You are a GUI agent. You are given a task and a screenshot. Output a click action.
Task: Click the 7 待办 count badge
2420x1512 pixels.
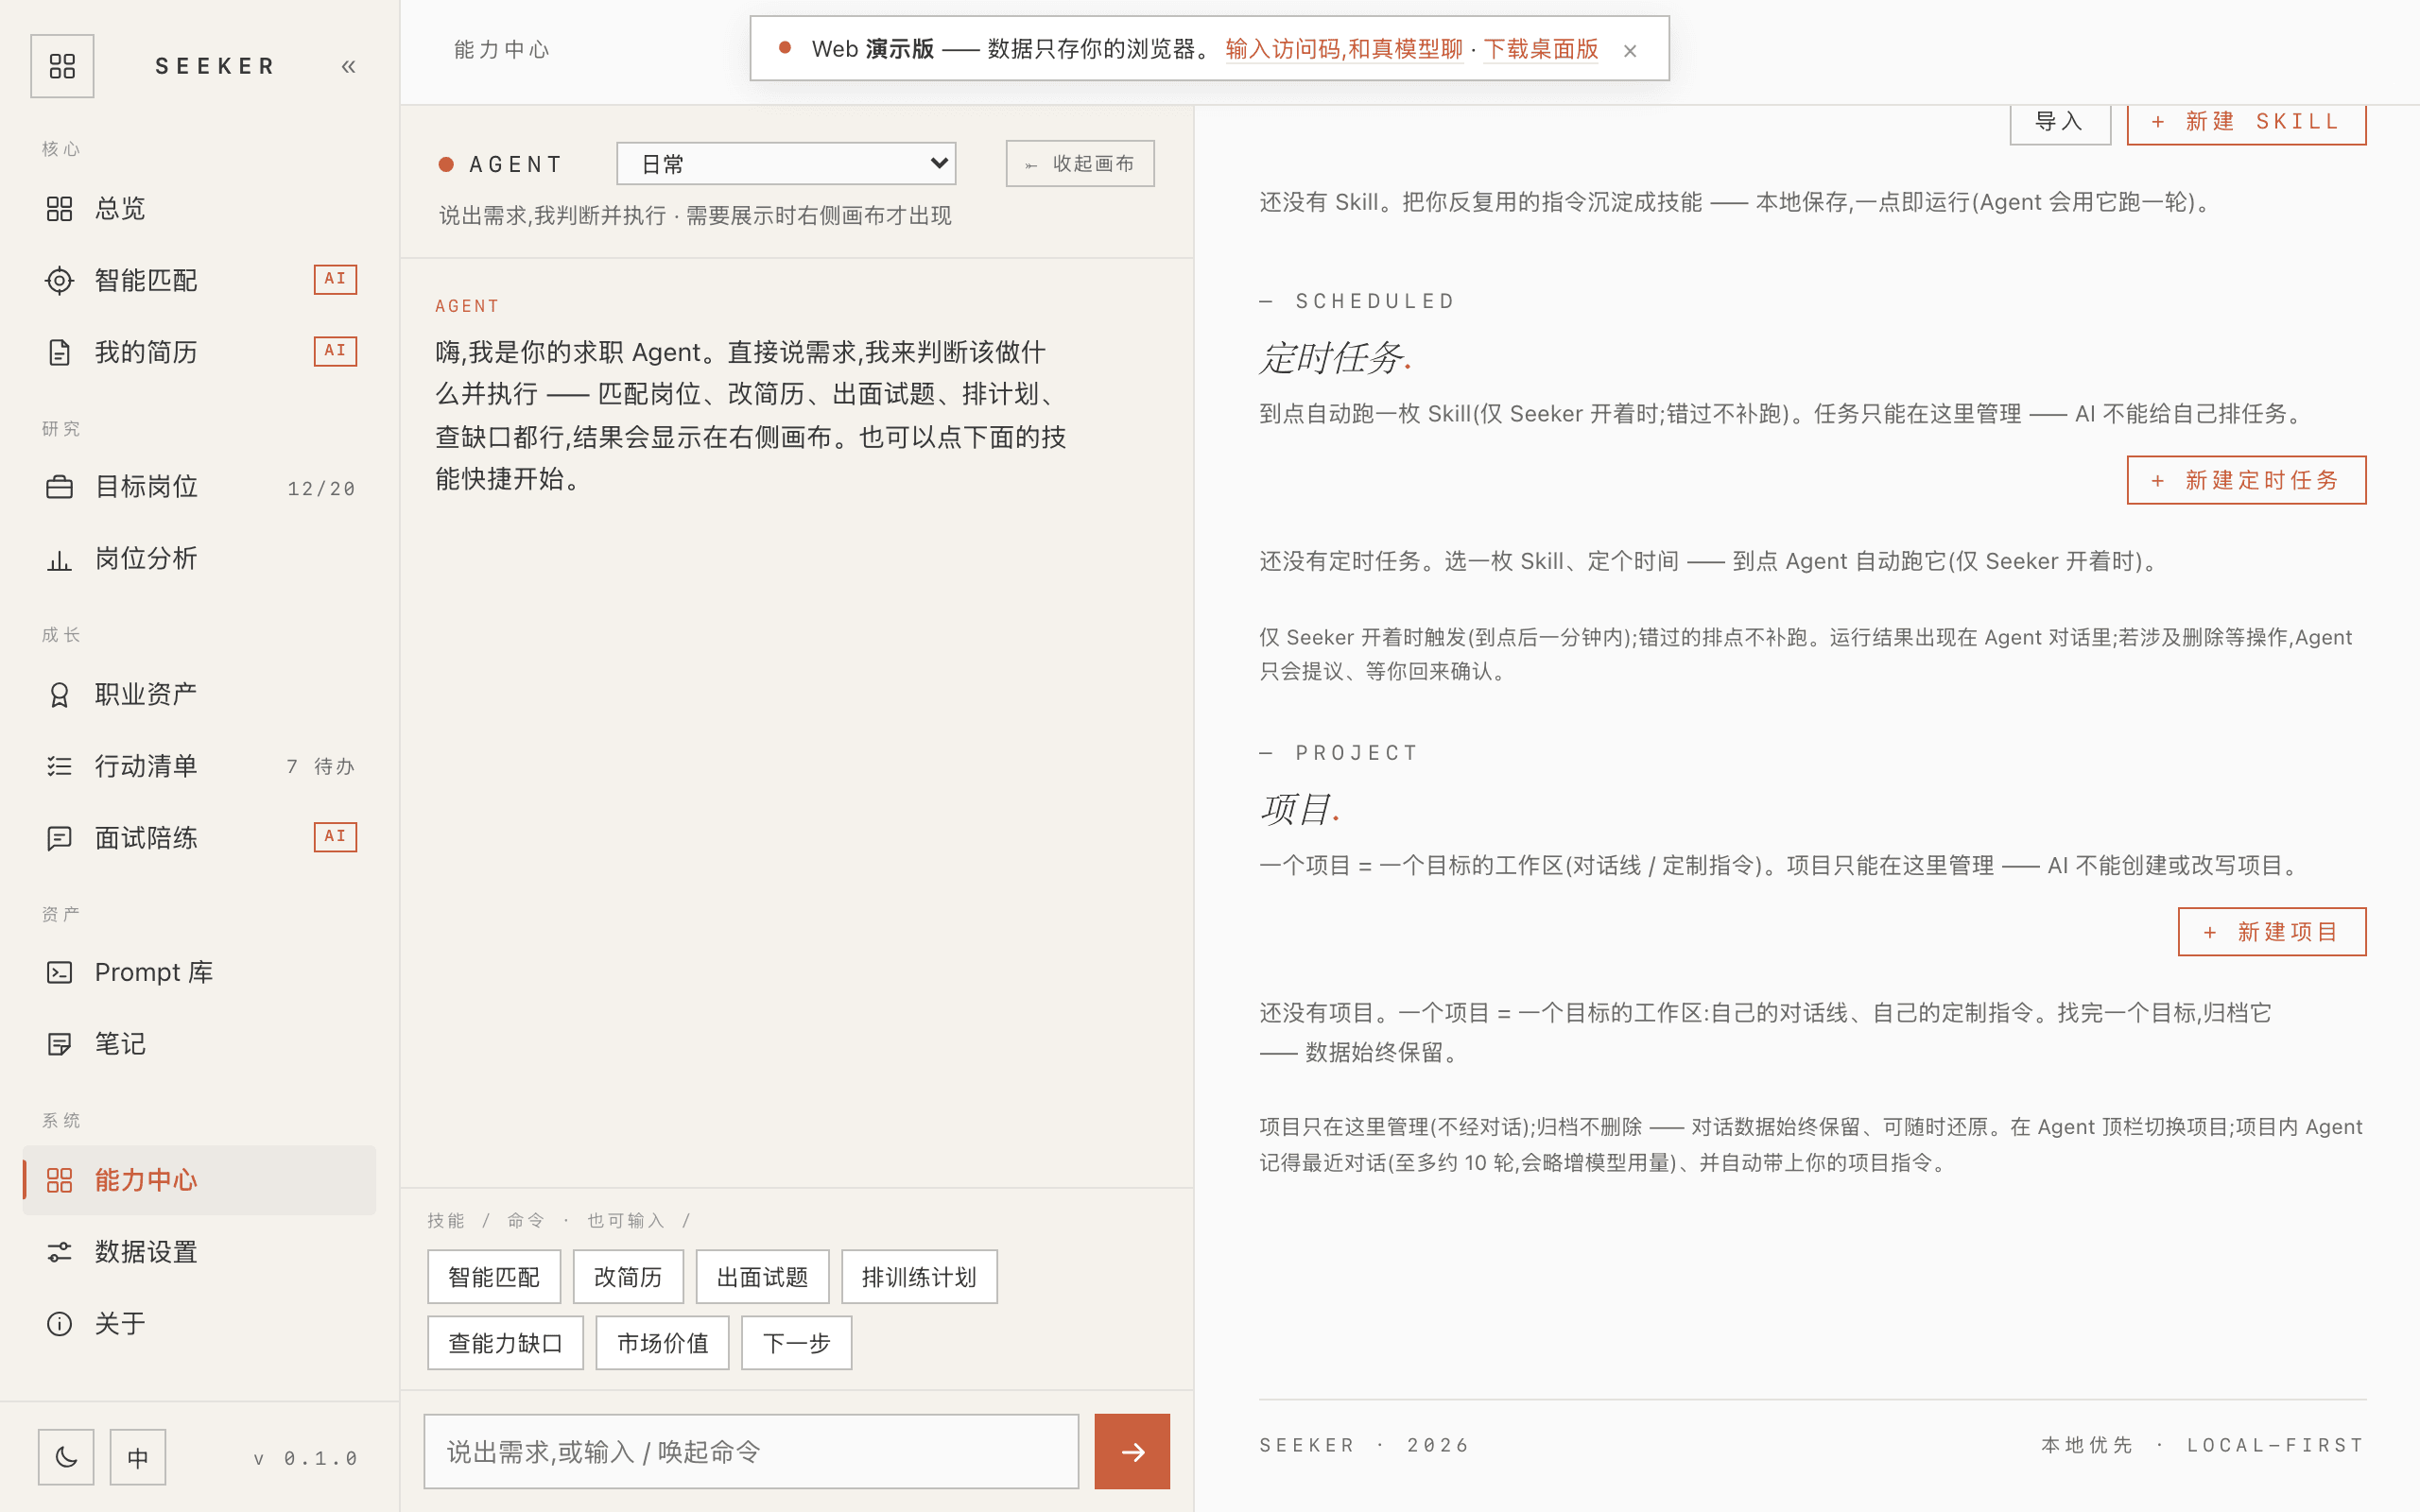(x=320, y=766)
